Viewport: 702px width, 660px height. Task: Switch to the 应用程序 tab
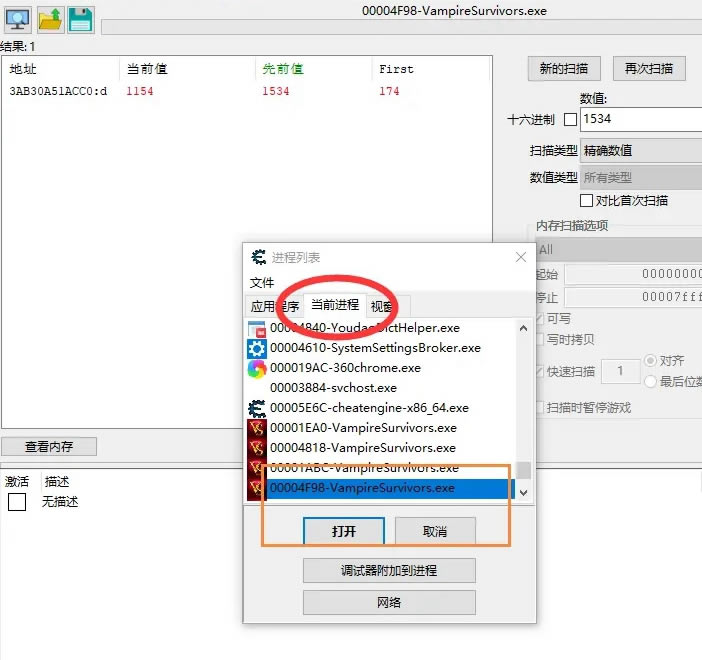[274, 306]
